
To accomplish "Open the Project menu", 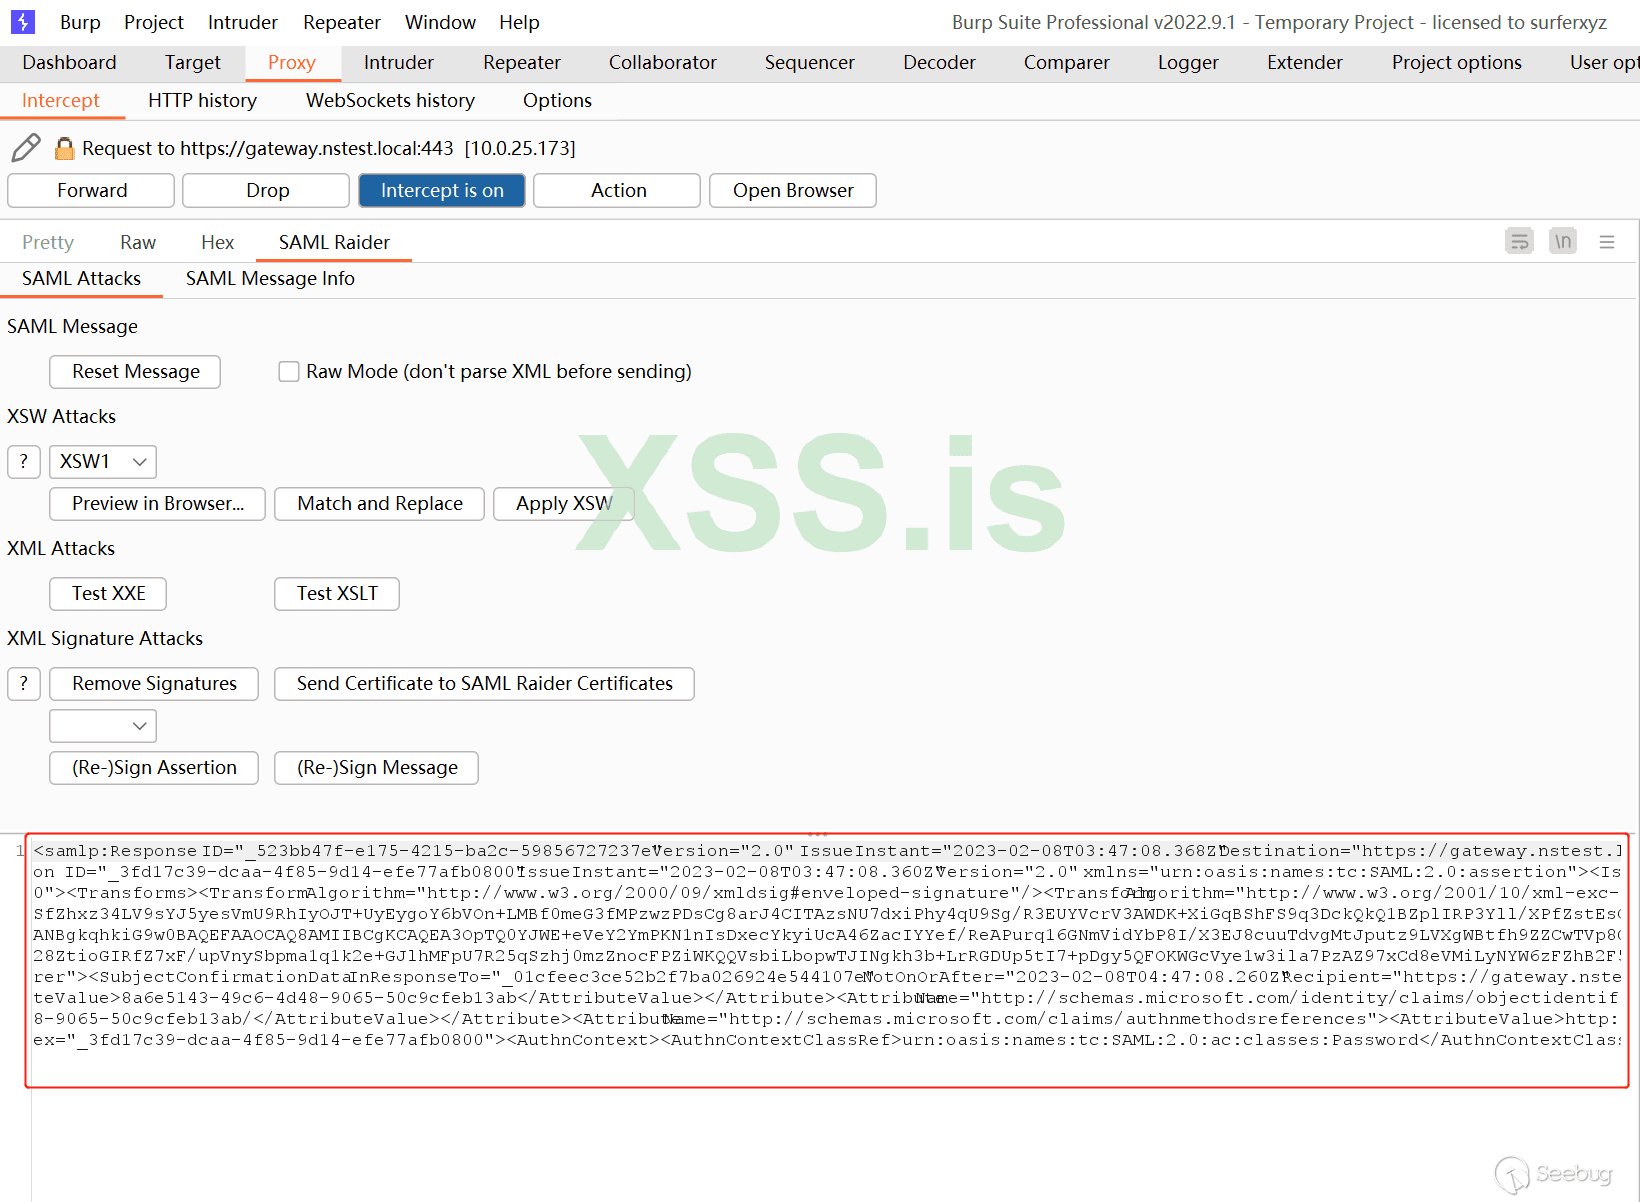I will coord(154,22).
